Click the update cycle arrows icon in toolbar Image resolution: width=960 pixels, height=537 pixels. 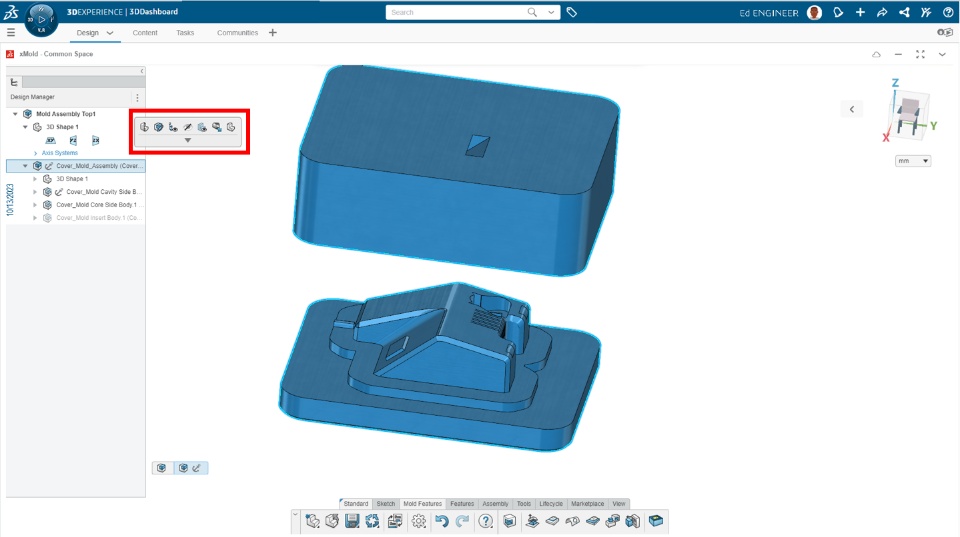(x=372, y=521)
